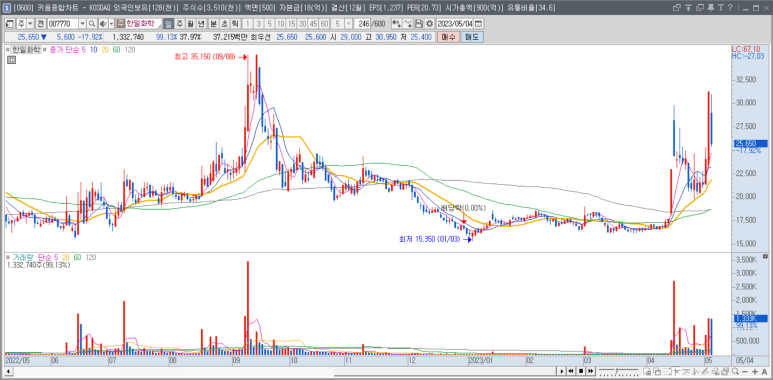Select the daily (일) period button
773x380 pixels.
pyautogui.click(x=168, y=24)
